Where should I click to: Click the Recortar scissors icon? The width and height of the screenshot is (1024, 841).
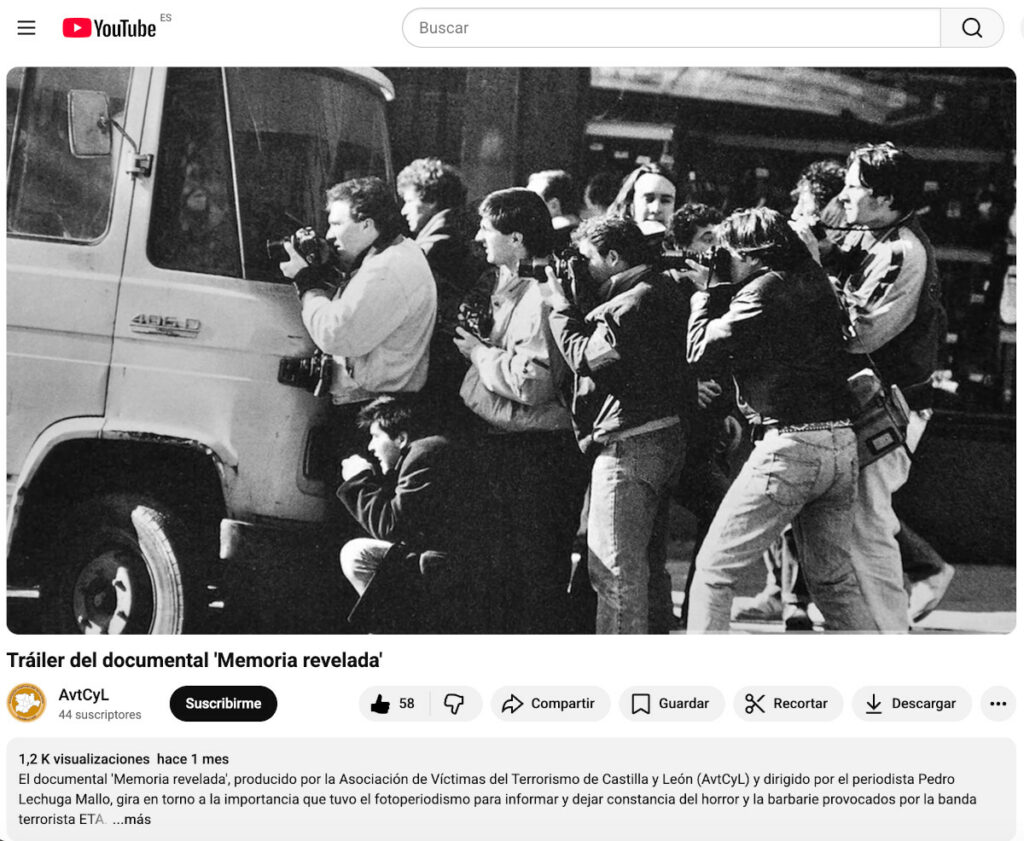coord(755,703)
